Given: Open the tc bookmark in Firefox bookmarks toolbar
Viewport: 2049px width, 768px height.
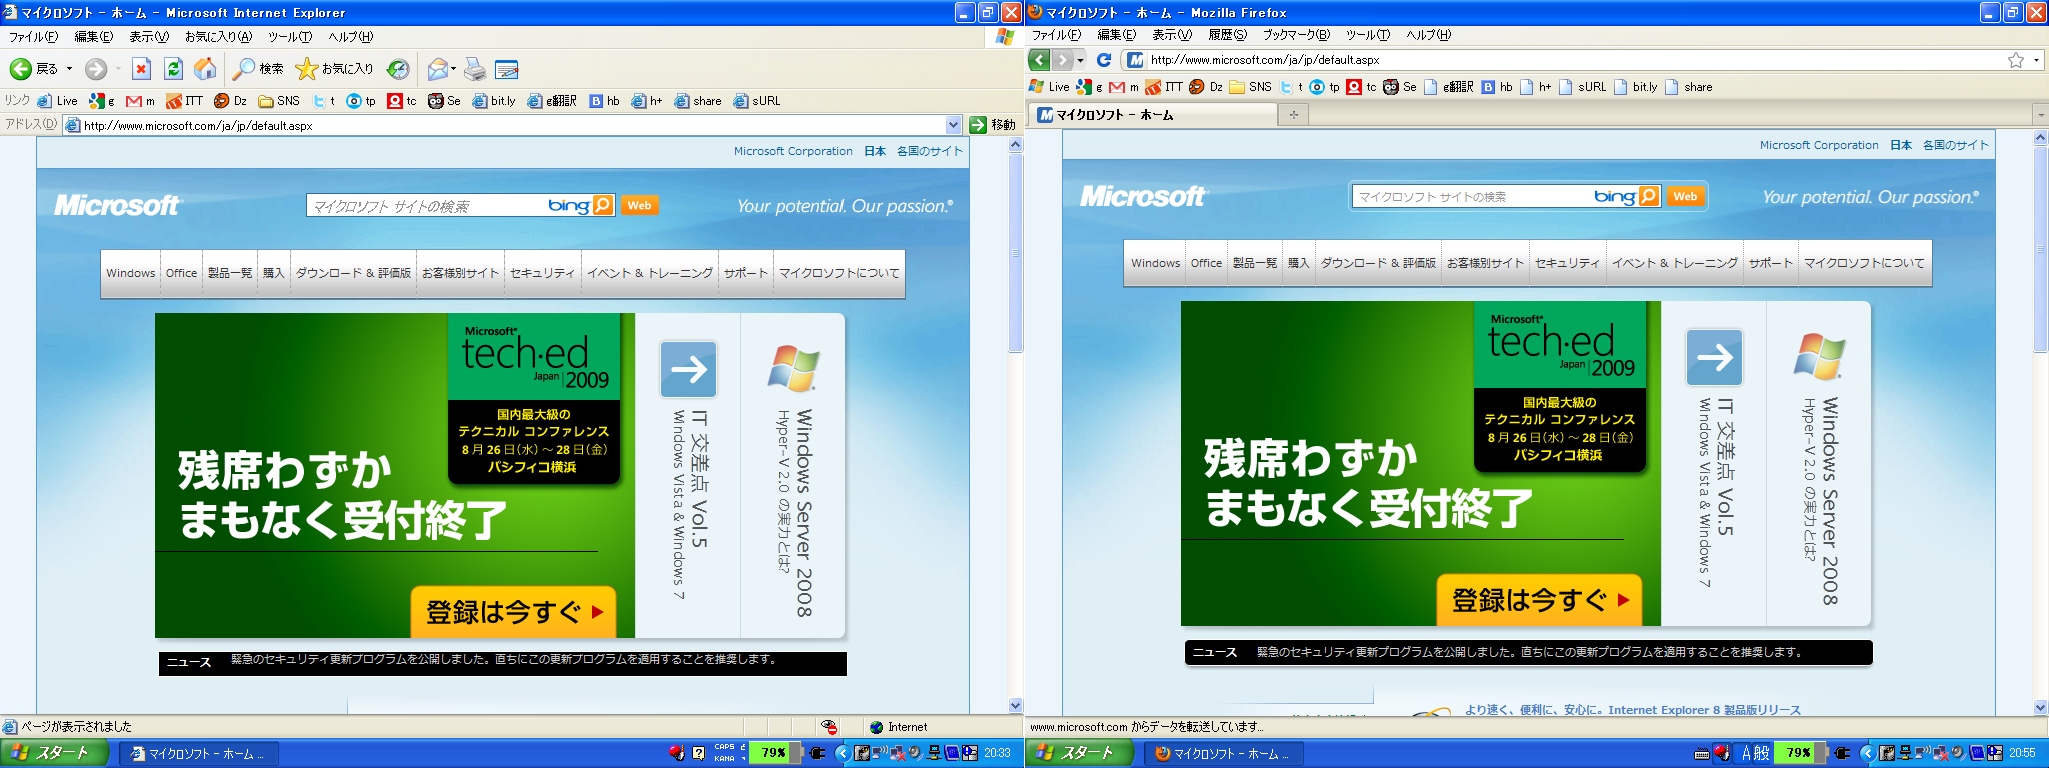Looking at the screenshot, I should (1362, 87).
